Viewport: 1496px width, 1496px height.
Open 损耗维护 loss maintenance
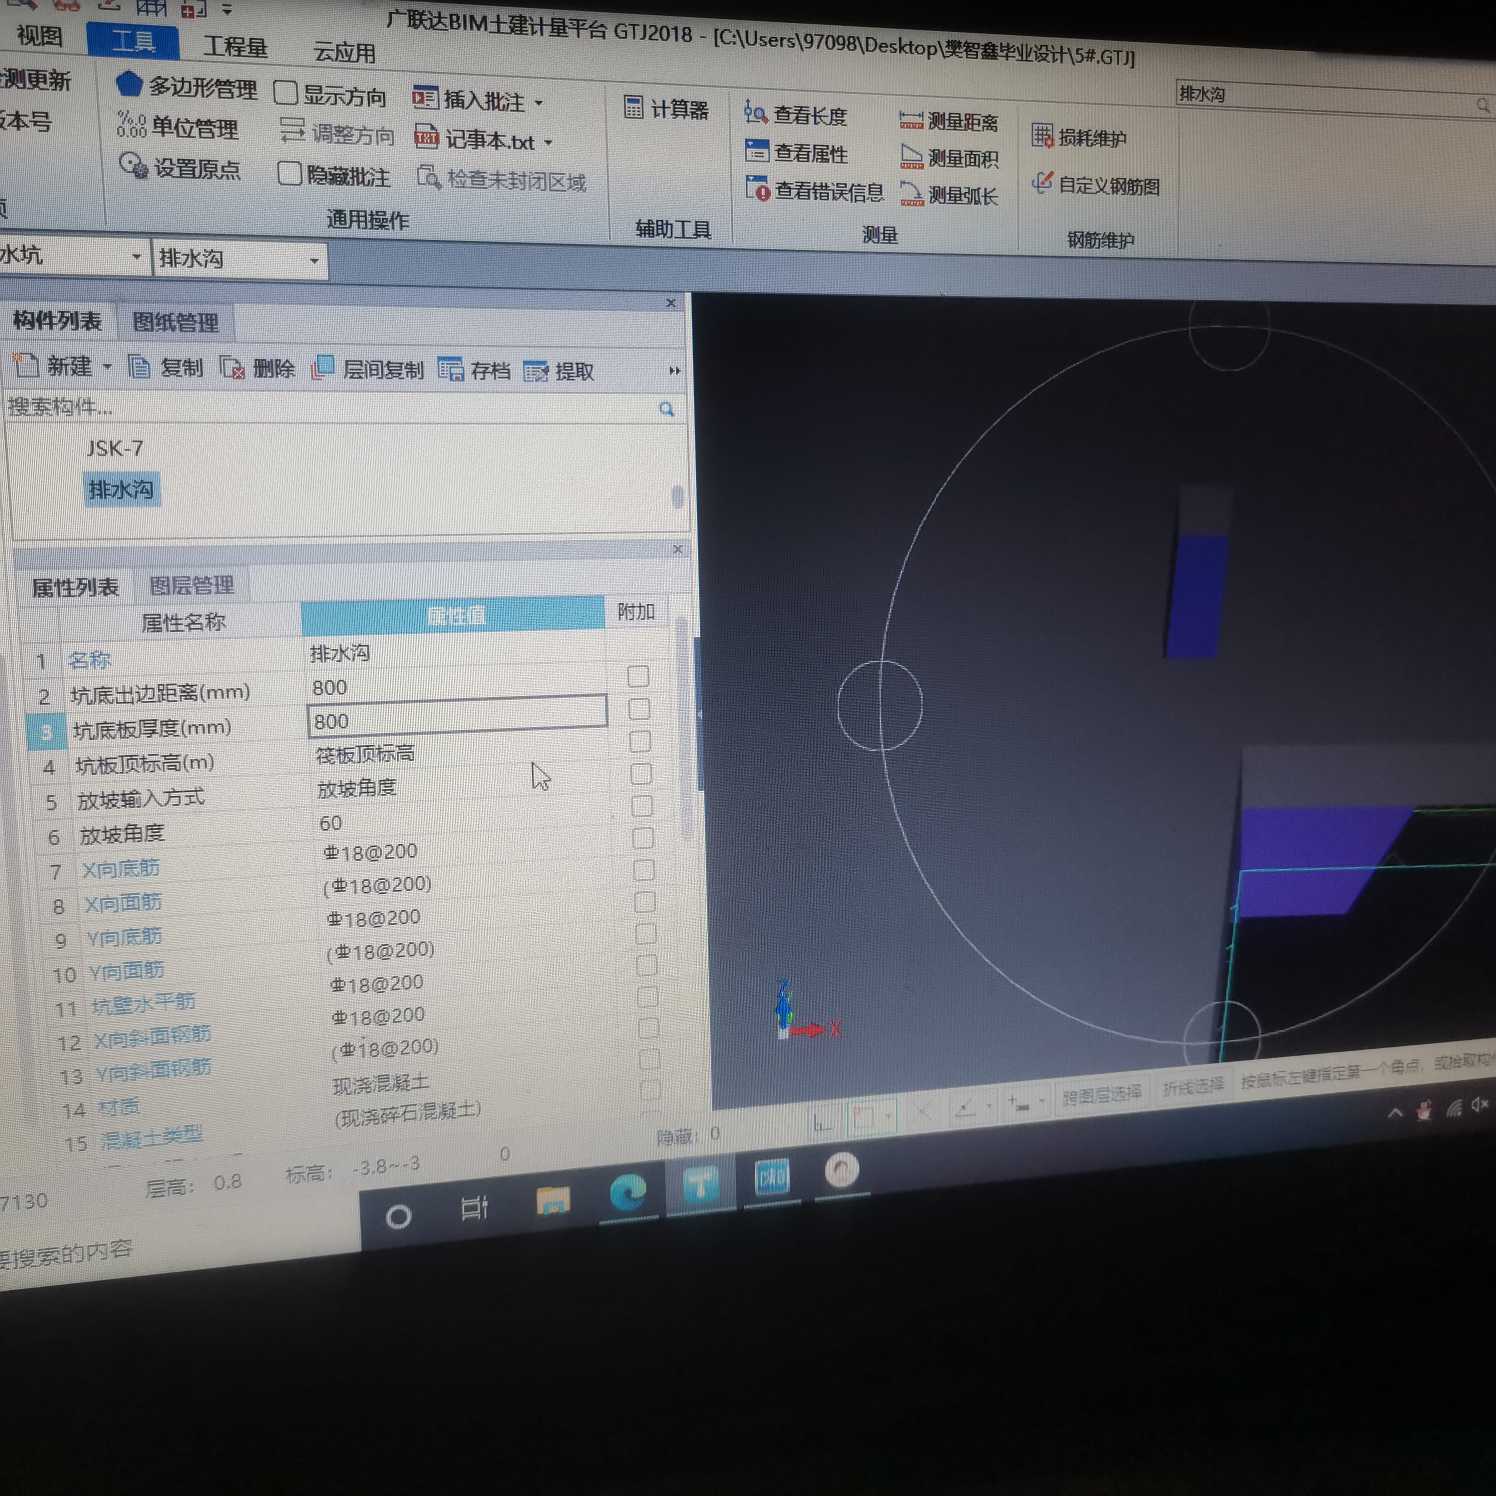1079,137
